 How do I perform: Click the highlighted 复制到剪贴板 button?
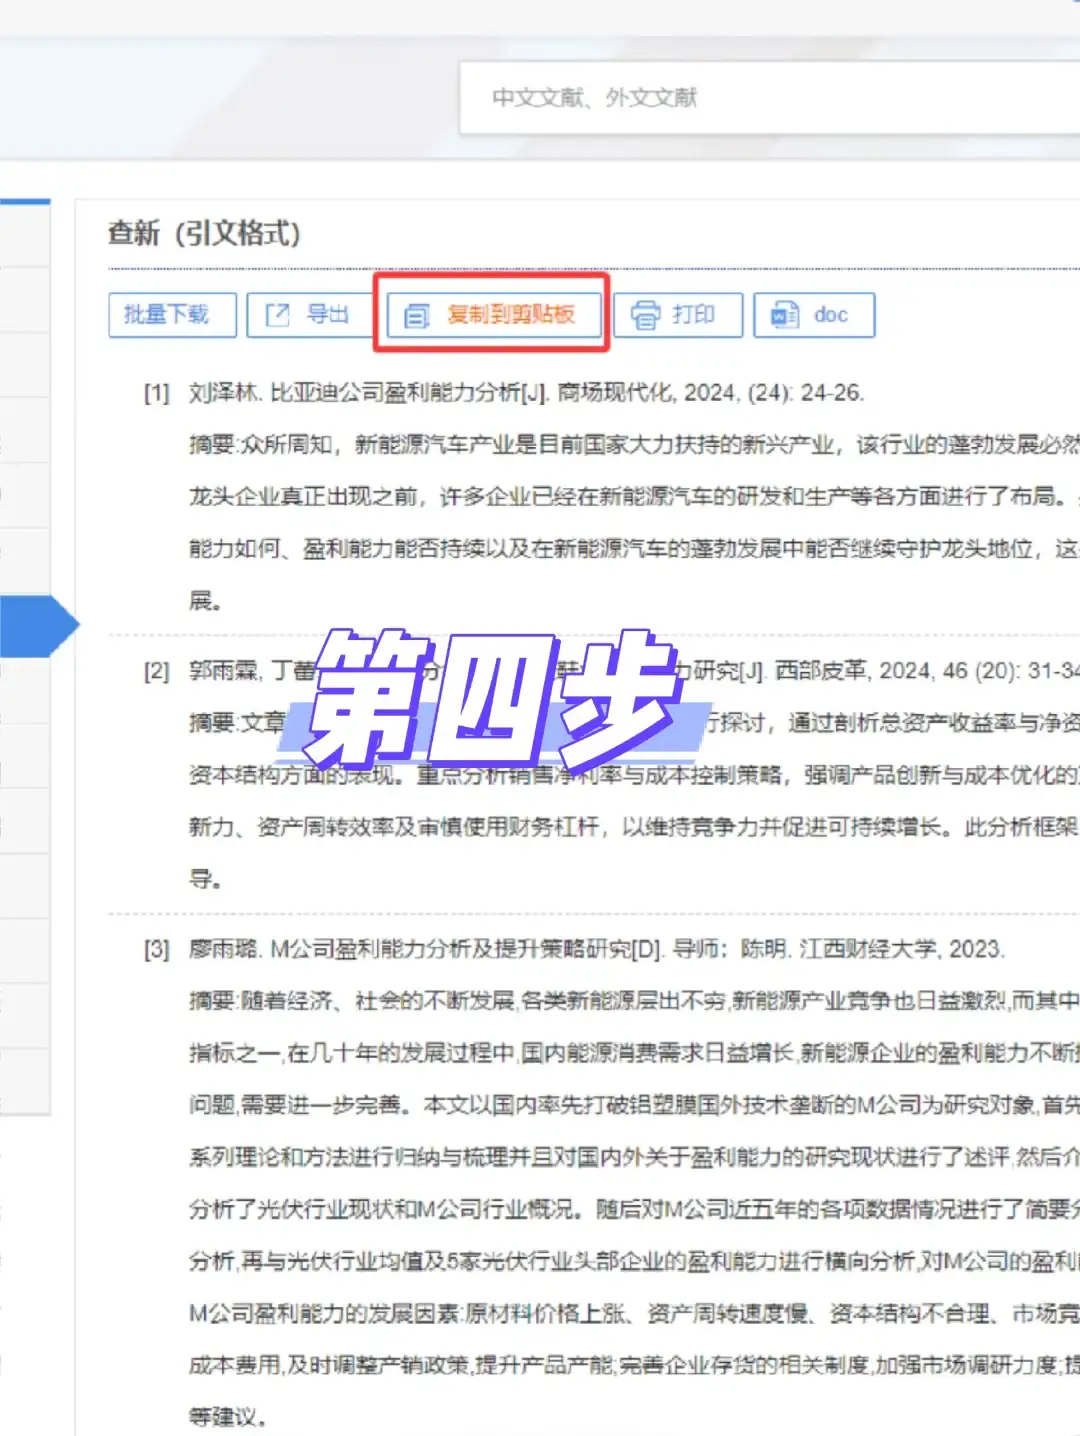(x=492, y=315)
